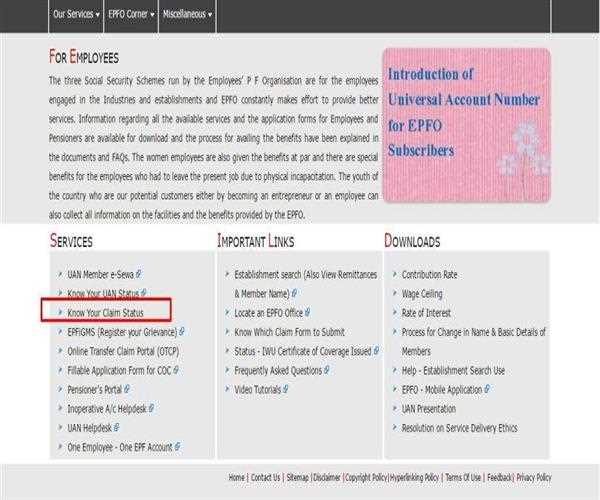
Task: Click the external link icon beside Video Tutorials
Action: point(285,389)
